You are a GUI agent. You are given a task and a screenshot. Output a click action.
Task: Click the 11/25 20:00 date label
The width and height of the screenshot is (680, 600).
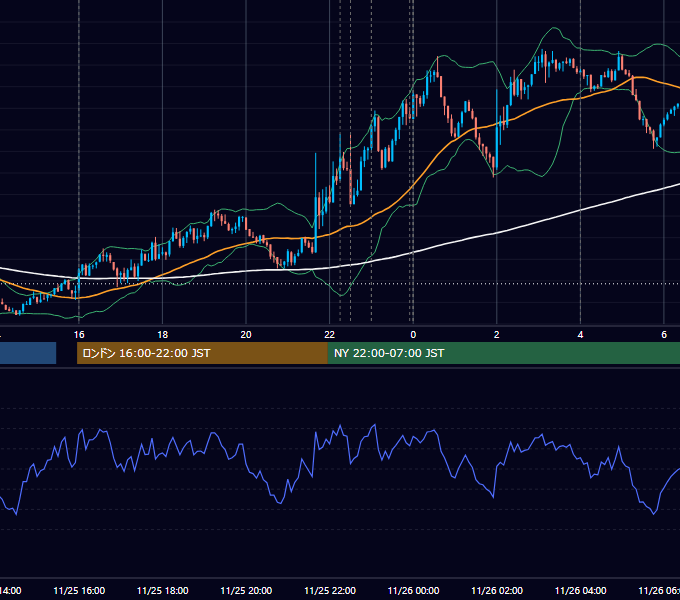point(246,590)
